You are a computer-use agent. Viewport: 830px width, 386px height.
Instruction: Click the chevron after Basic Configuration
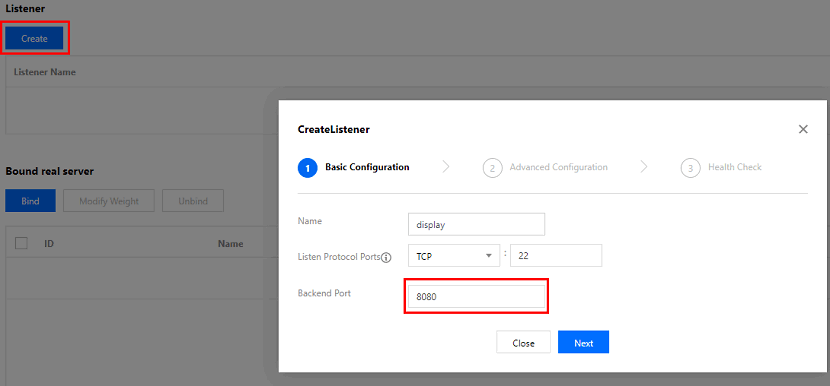446,167
